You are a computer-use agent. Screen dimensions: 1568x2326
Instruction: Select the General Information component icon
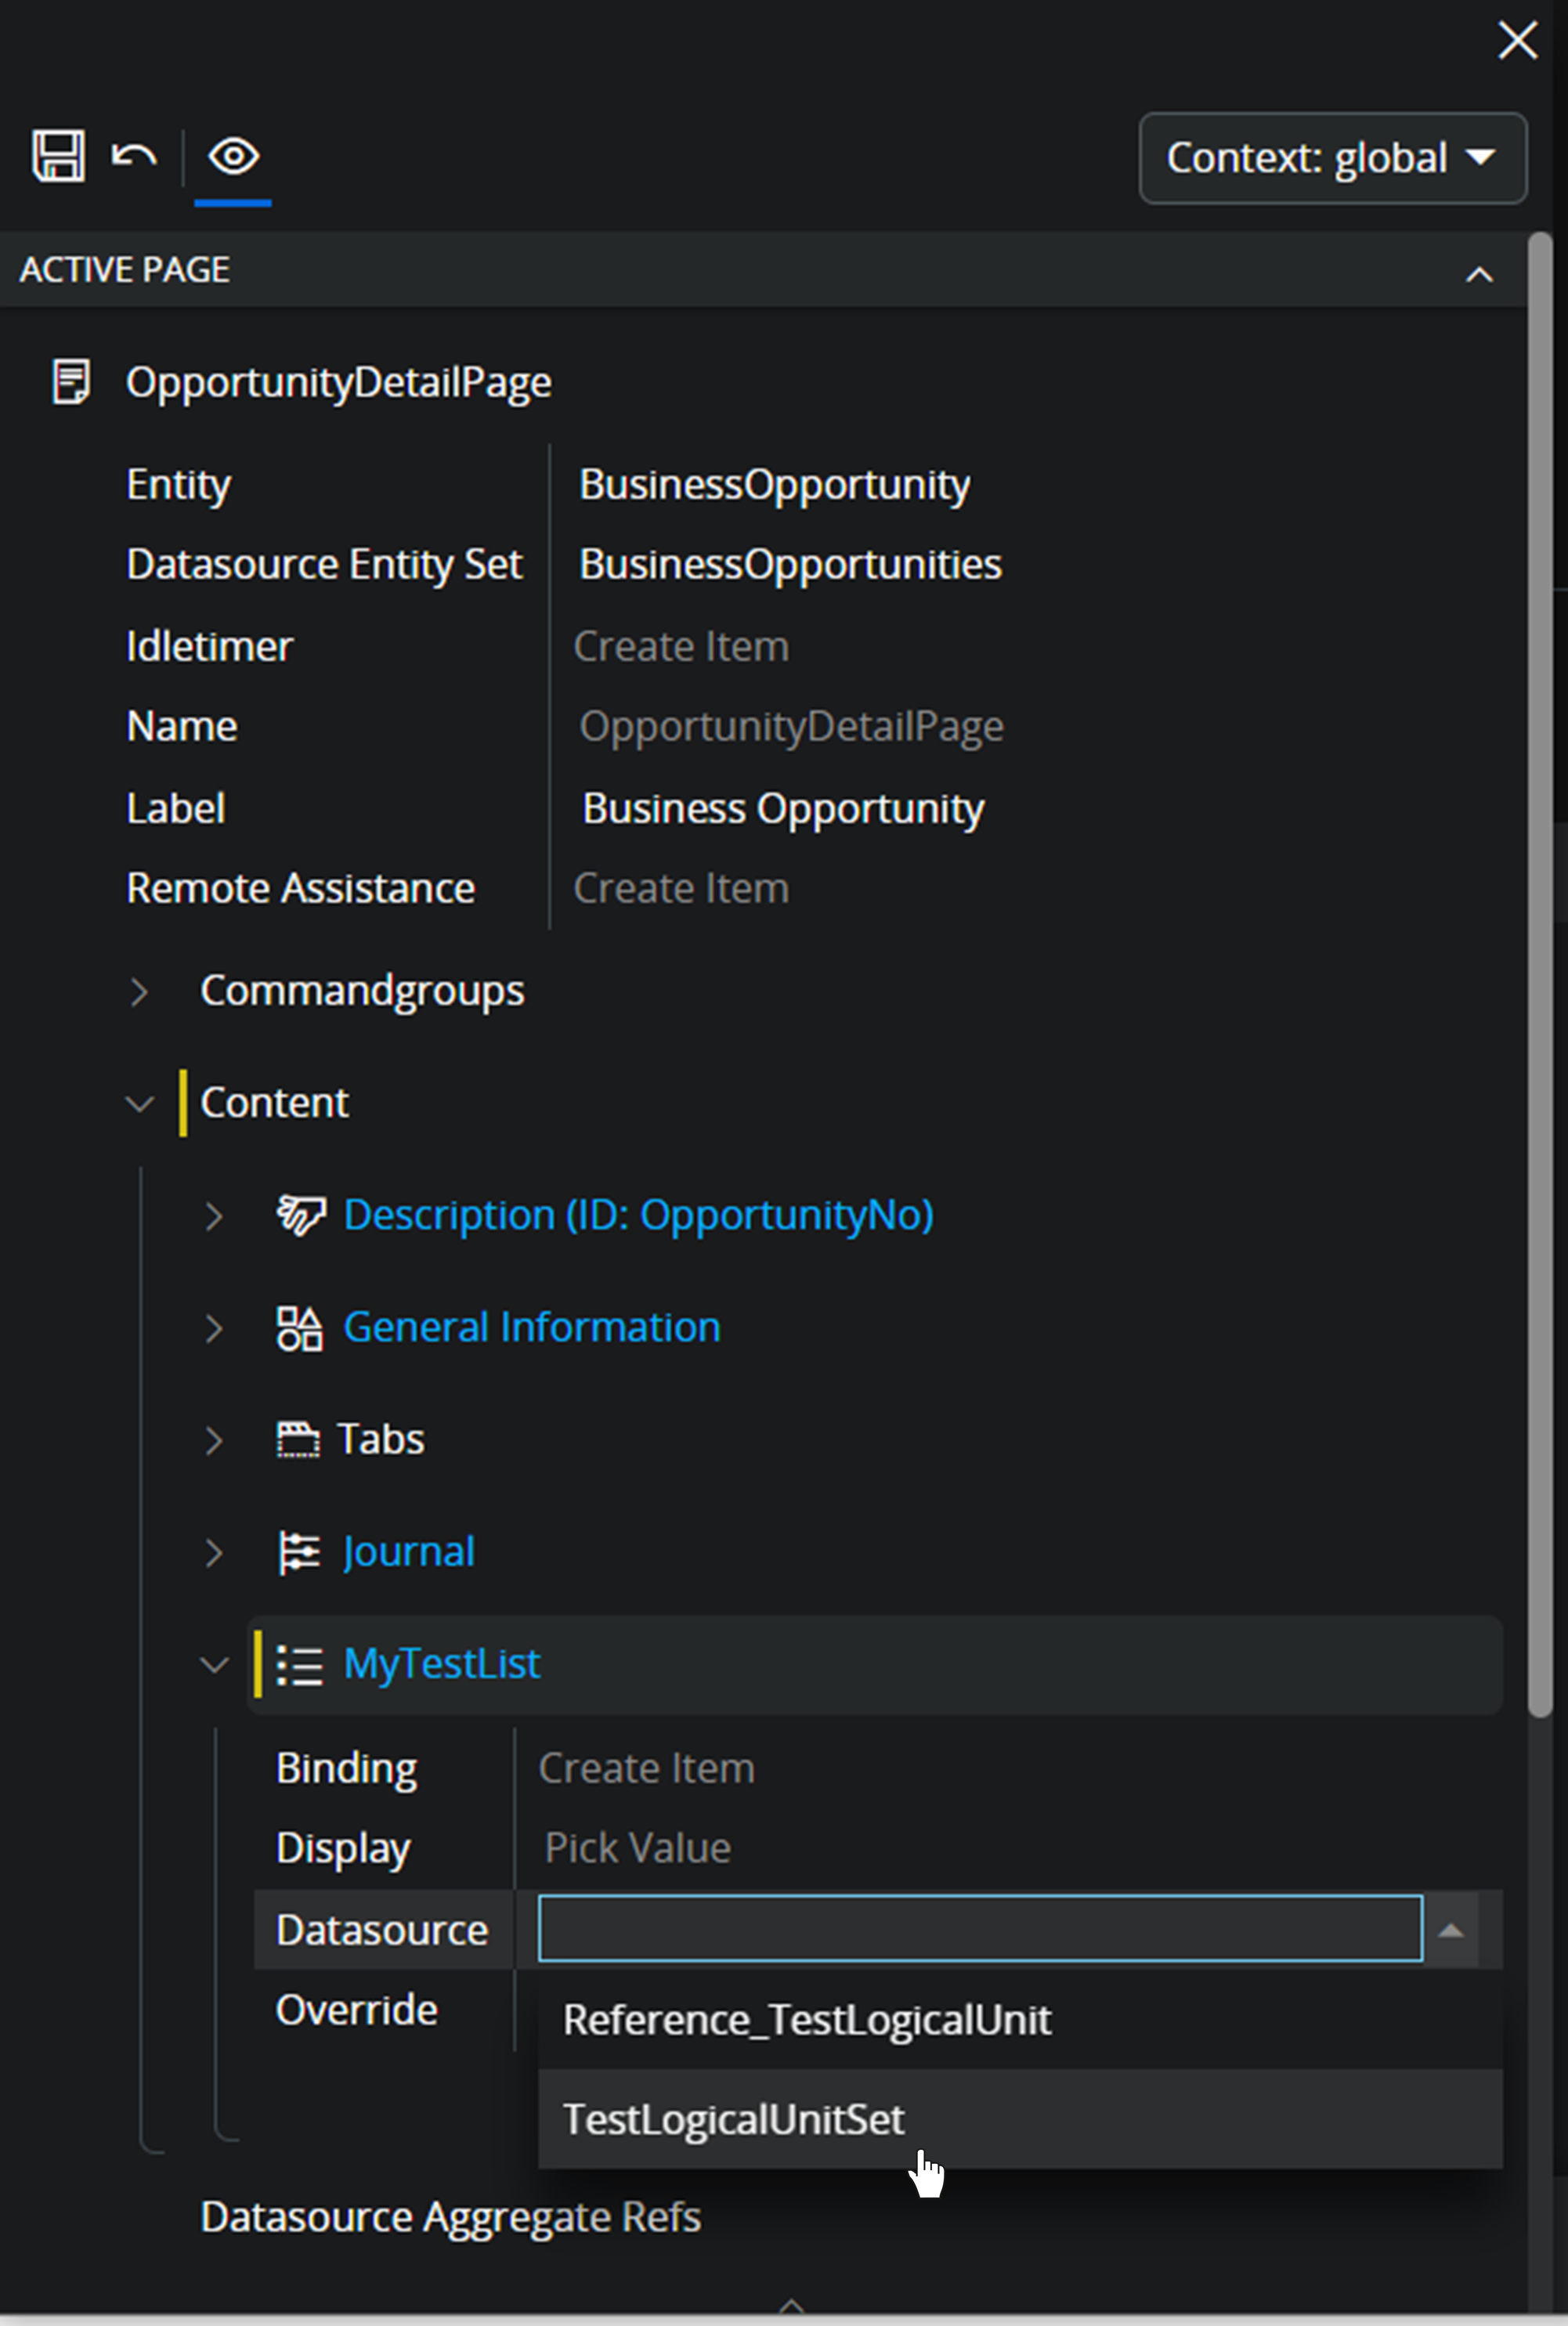click(299, 1328)
